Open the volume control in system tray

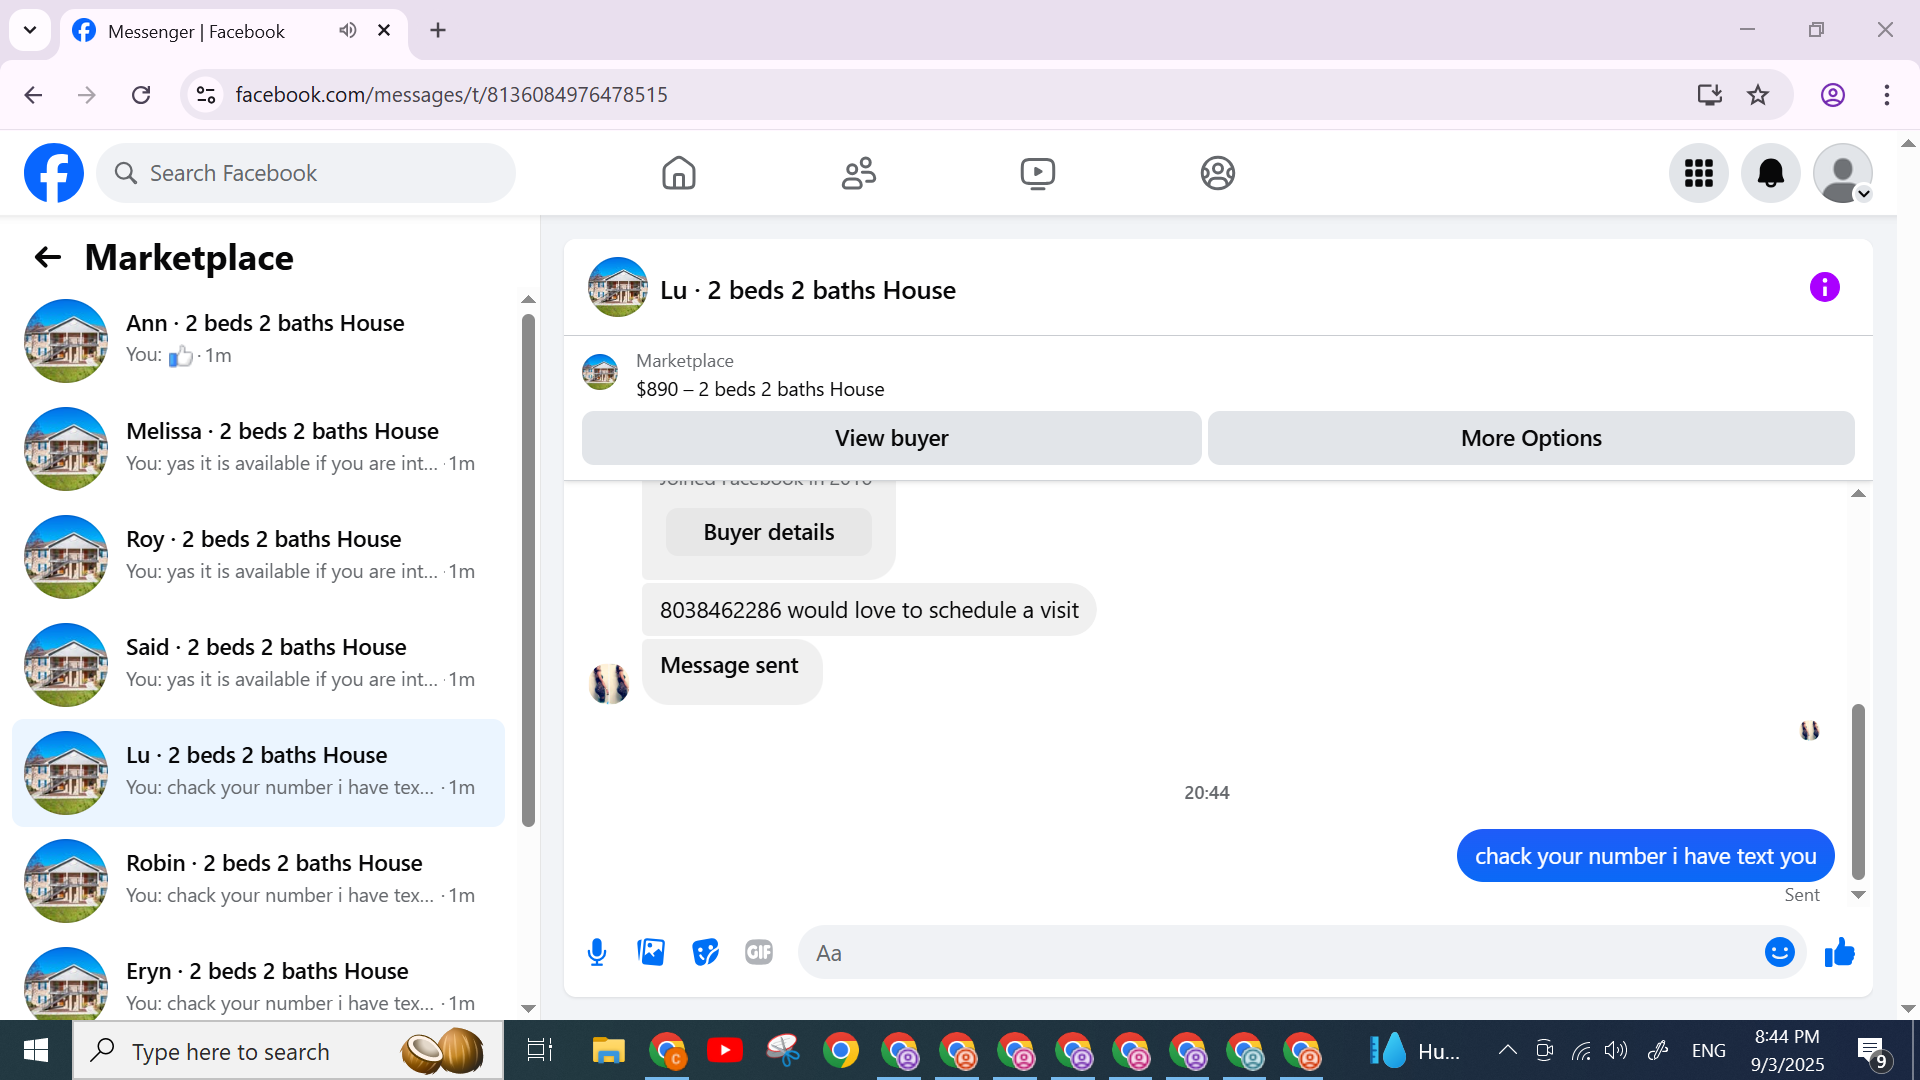tap(1616, 1050)
